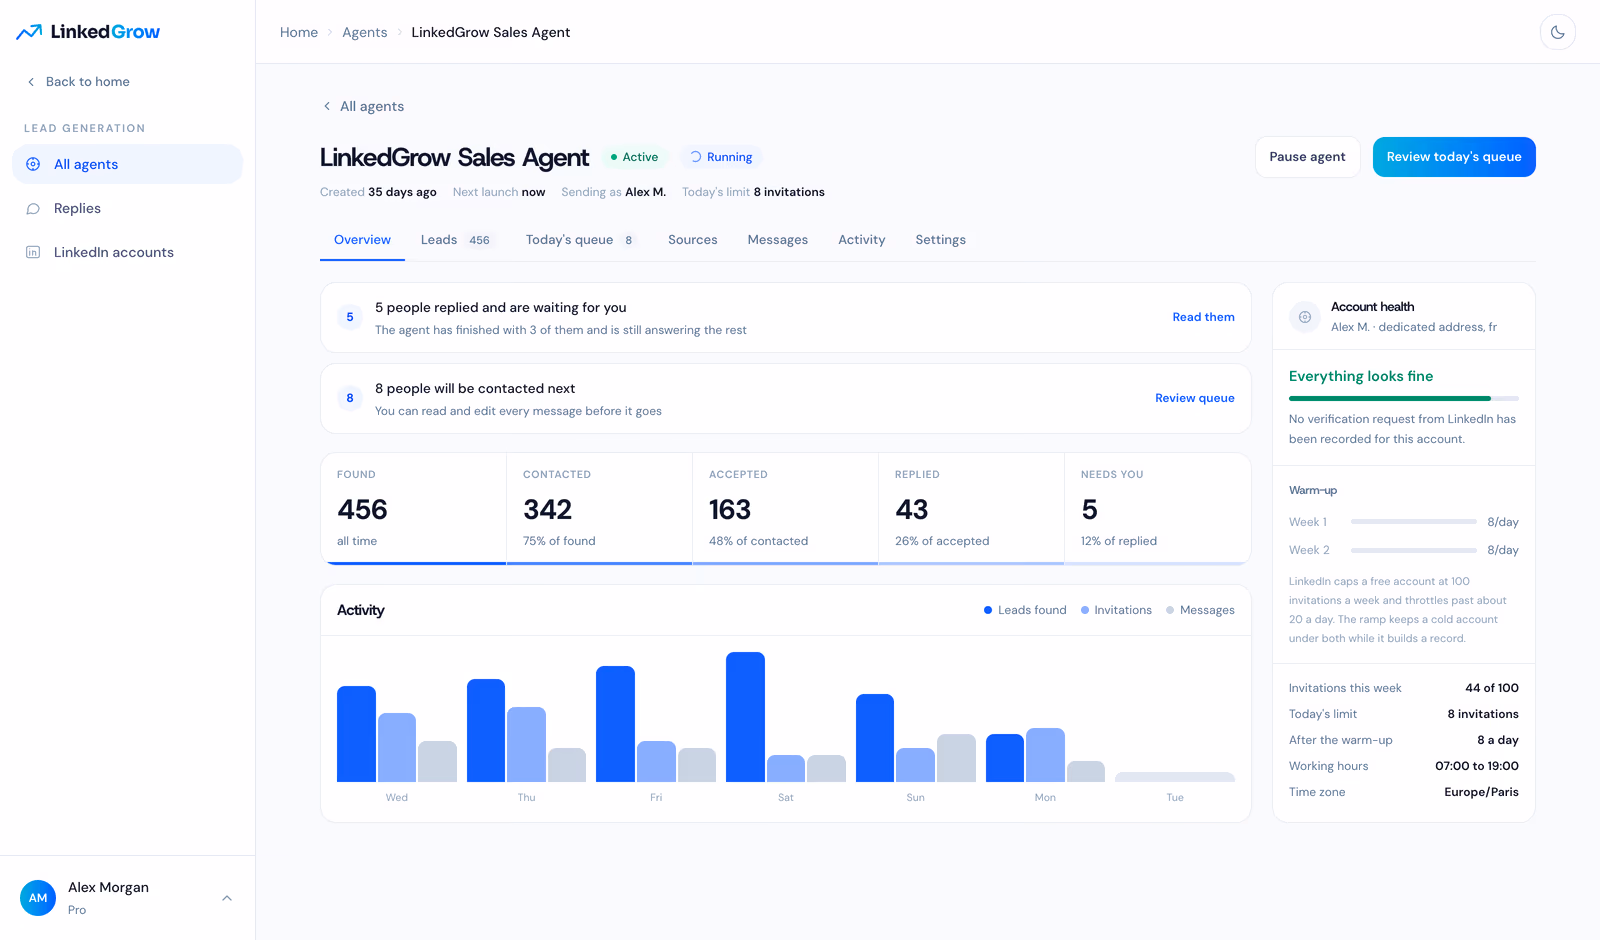Open the Messages tab
1600x940 pixels.
coord(778,240)
